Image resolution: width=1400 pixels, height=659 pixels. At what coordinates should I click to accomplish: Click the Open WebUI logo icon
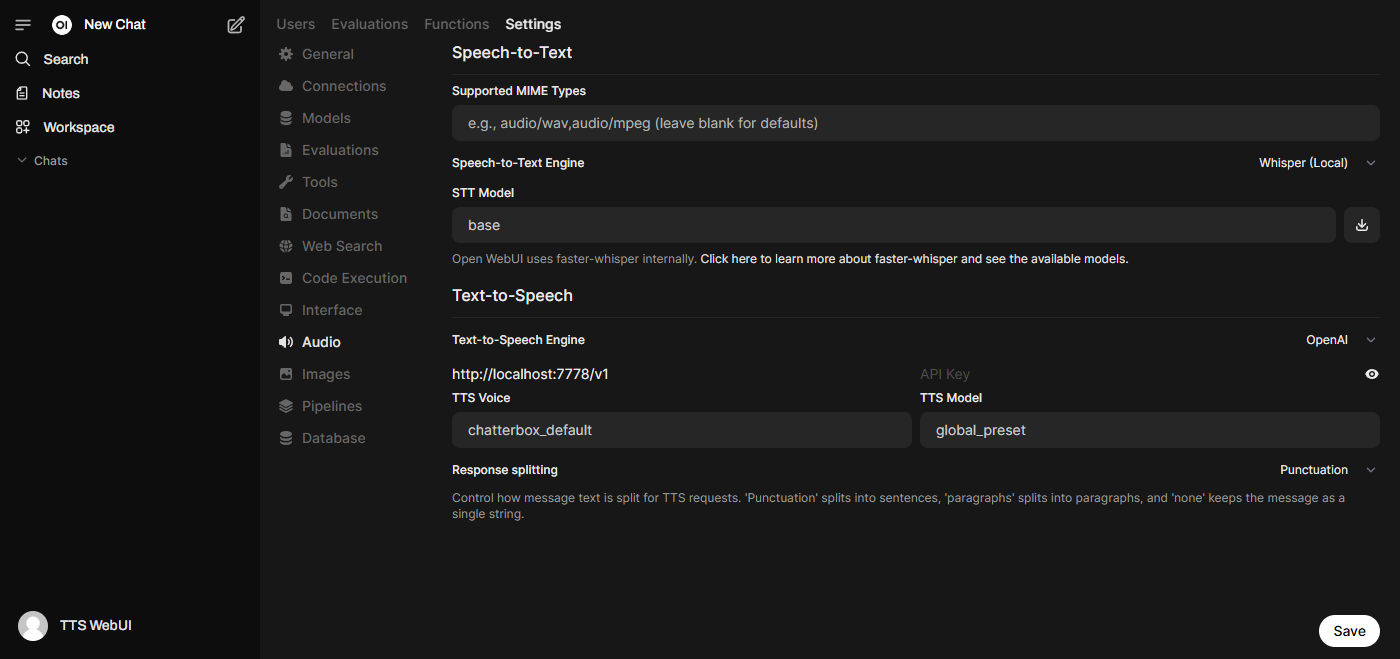pyautogui.click(x=62, y=25)
